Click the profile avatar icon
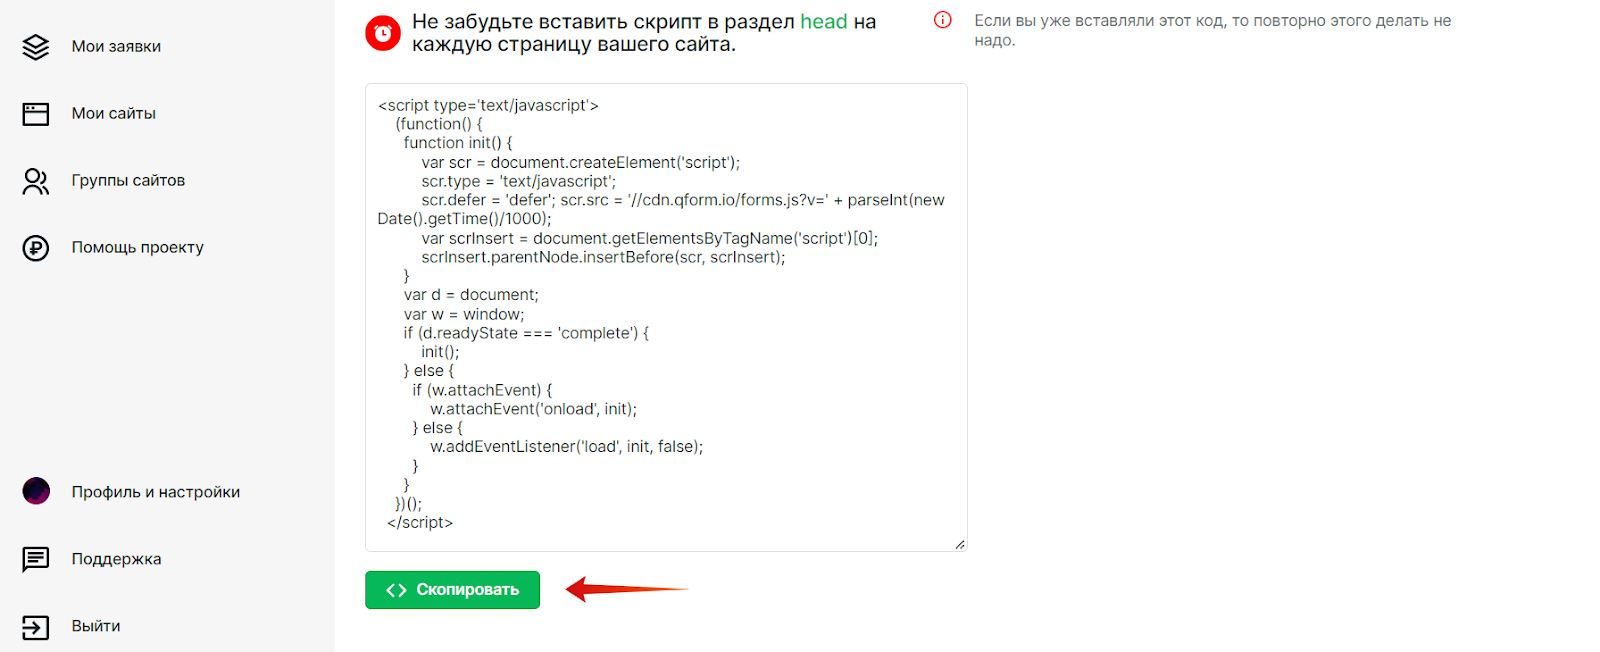The height and width of the screenshot is (652, 1600). [x=36, y=491]
